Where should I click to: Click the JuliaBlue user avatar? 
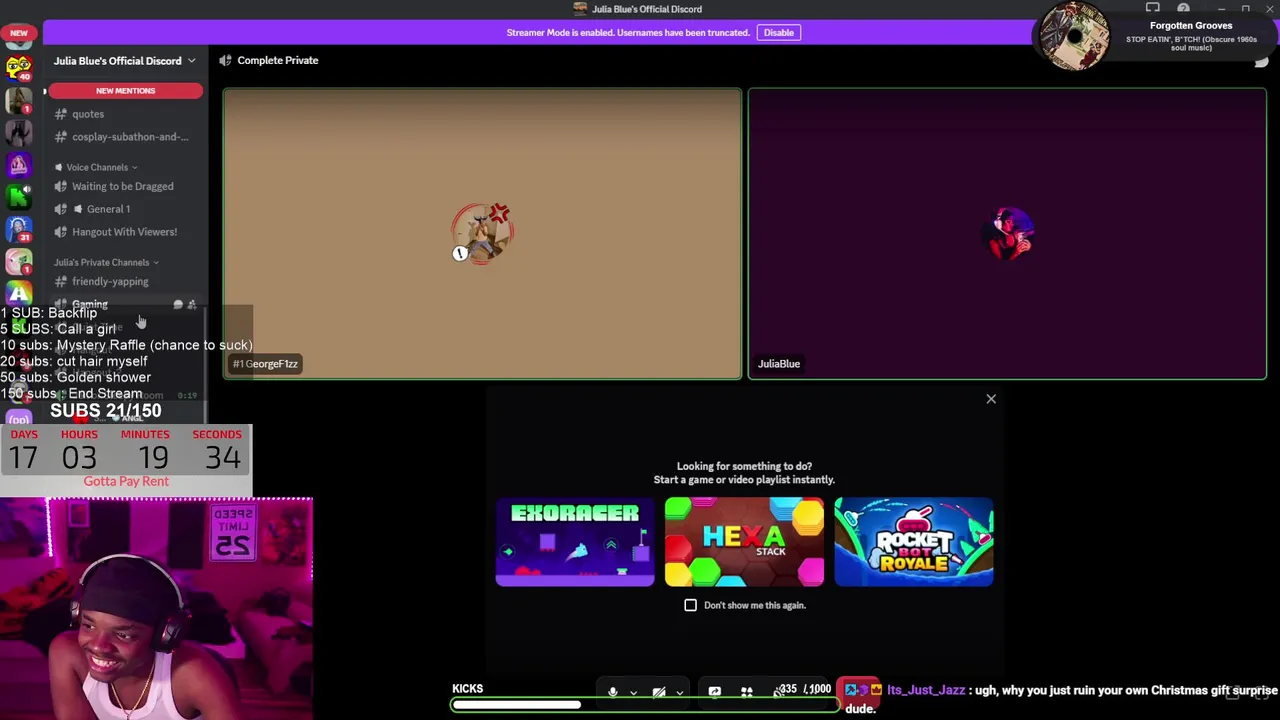point(1008,233)
